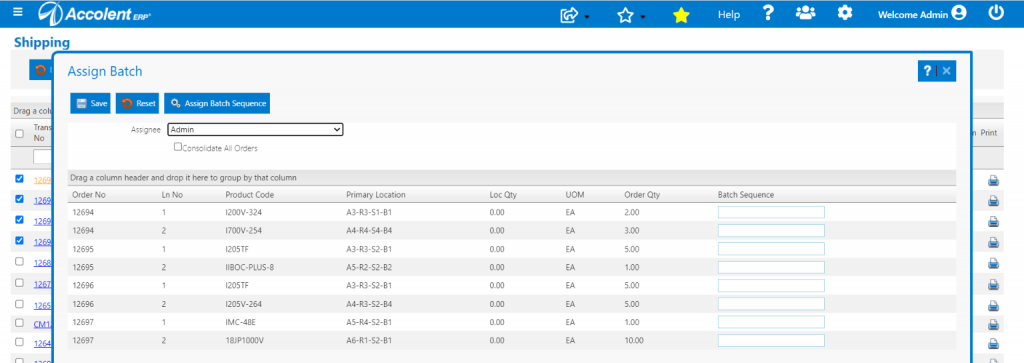
Task: Open the CM1 transaction link
Action: point(42,324)
